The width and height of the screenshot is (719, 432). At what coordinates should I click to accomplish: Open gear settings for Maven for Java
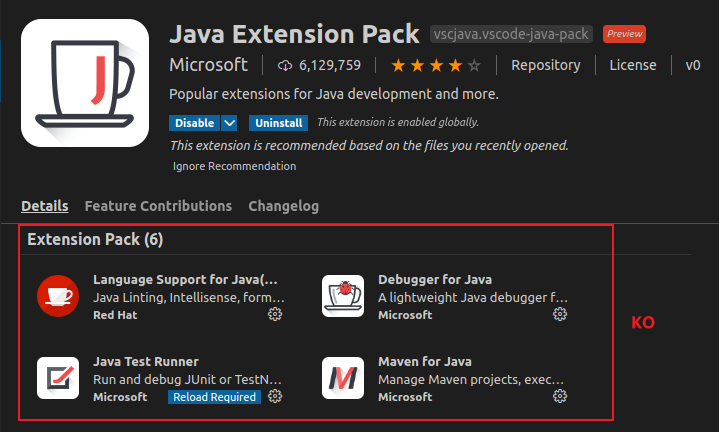coord(559,396)
